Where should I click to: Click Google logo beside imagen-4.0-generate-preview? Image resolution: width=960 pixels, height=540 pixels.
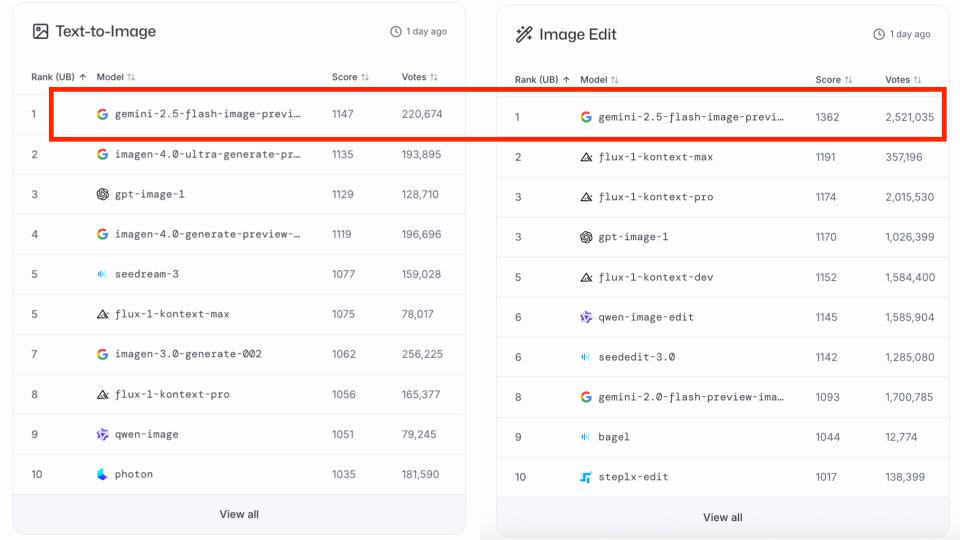(x=102, y=234)
